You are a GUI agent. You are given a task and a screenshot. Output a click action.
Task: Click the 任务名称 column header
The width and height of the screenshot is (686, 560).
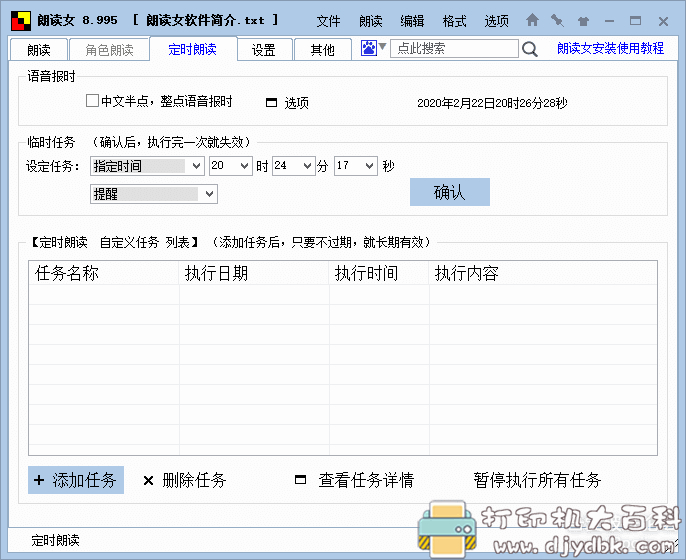104,273
